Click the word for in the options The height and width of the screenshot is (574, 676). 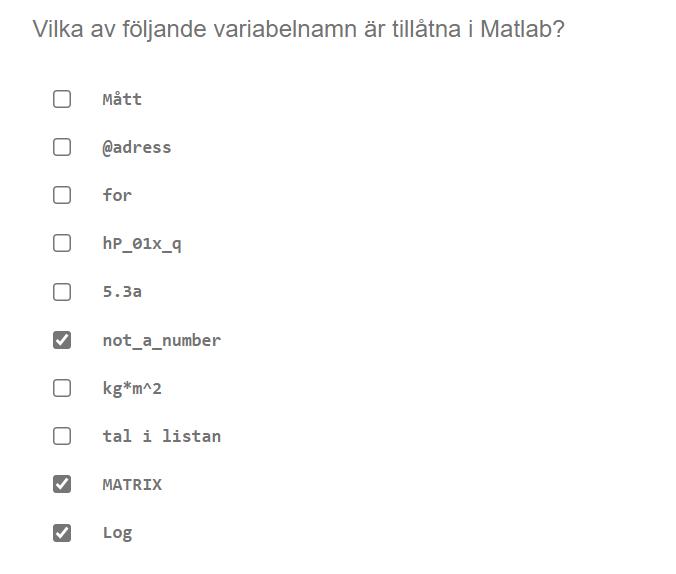tap(117, 195)
